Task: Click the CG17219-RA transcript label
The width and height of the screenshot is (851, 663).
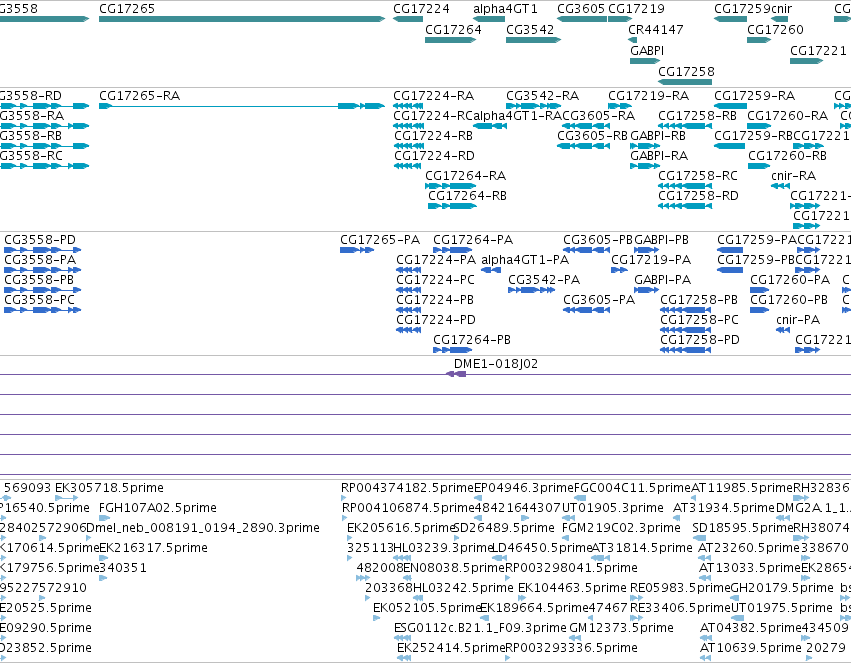Action: (x=649, y=96)
